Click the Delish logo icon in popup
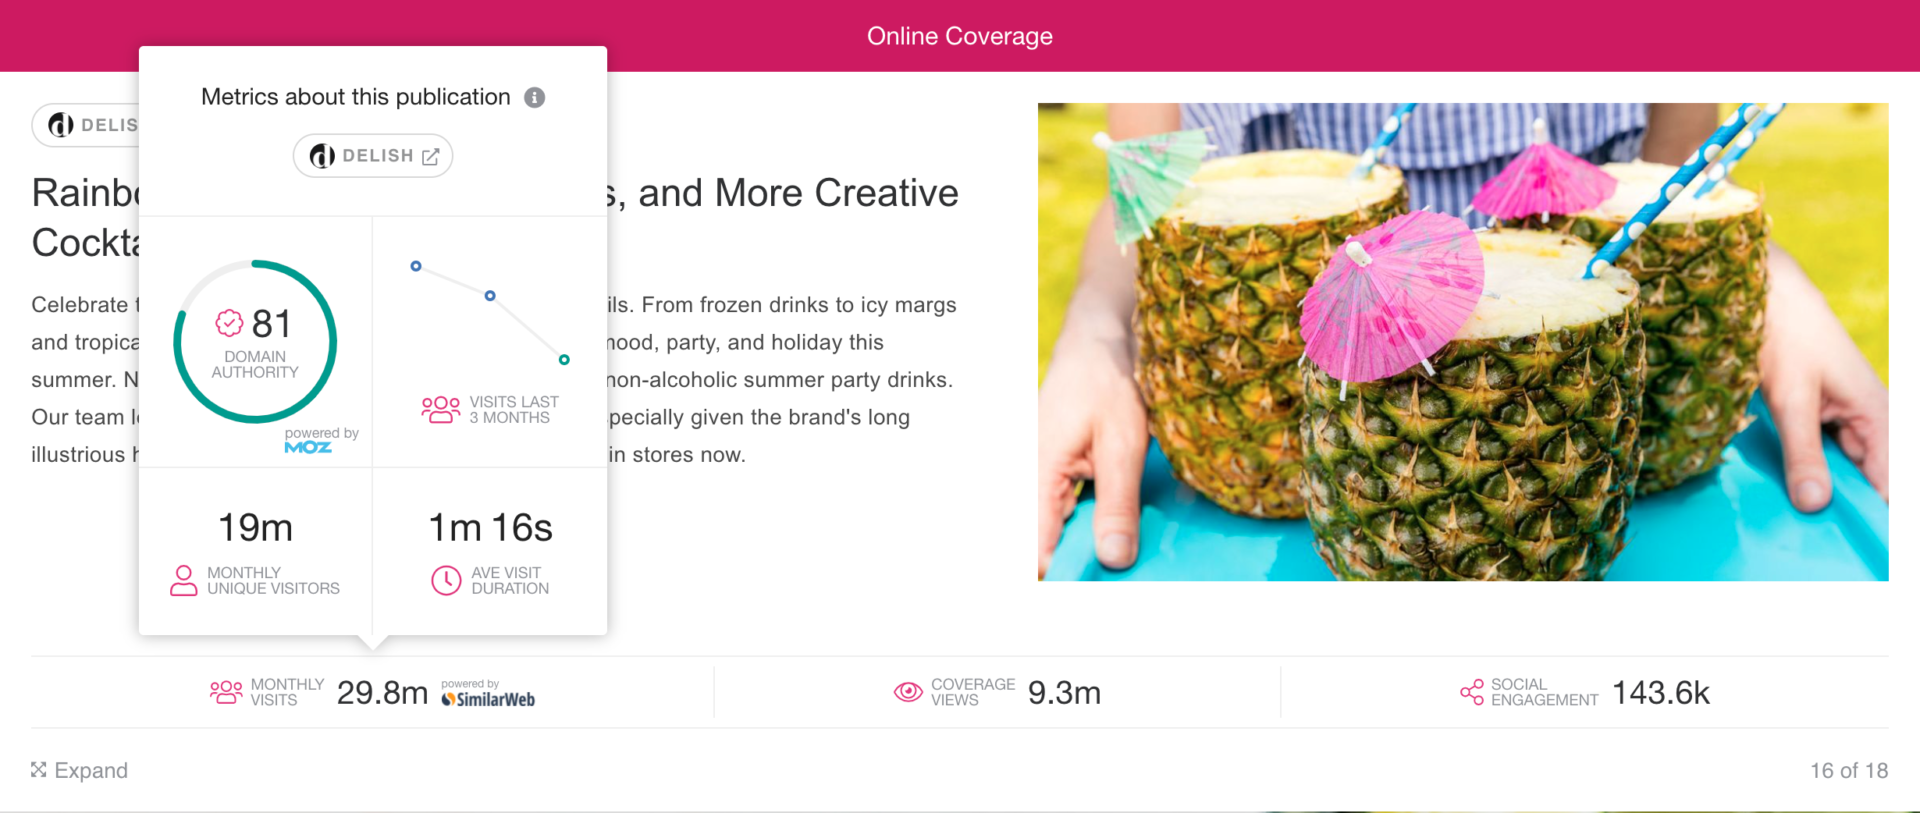The height and width of the screenshot is (813, 1920). tap(322, 156)
